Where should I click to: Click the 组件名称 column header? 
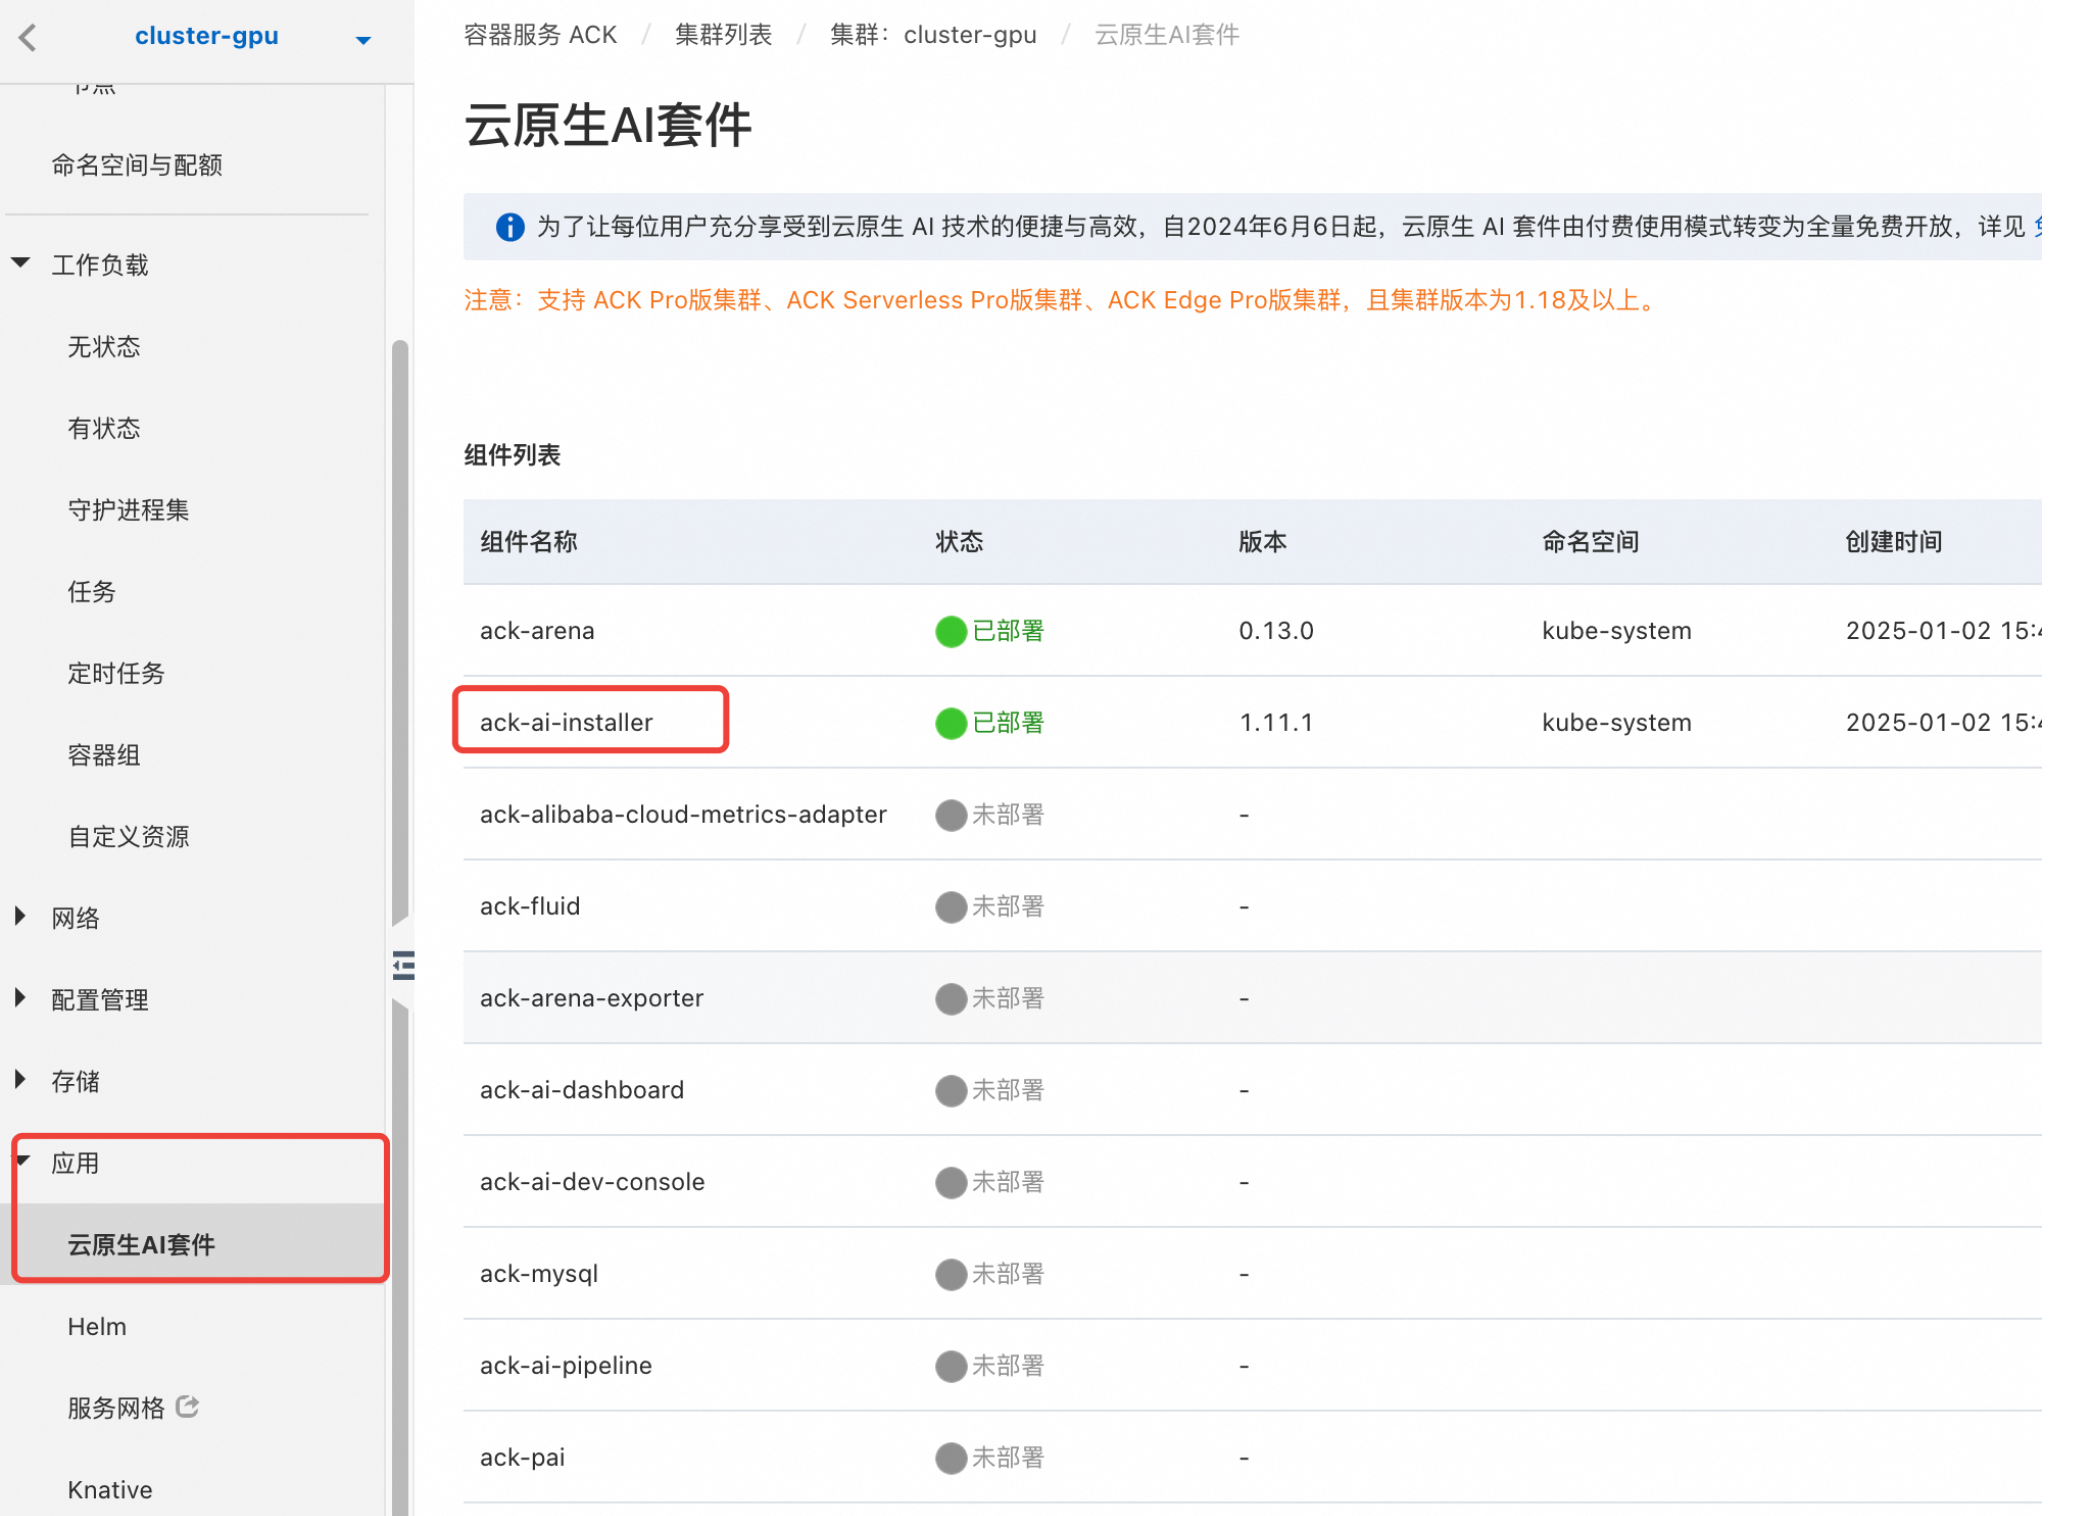pos(529,542)
